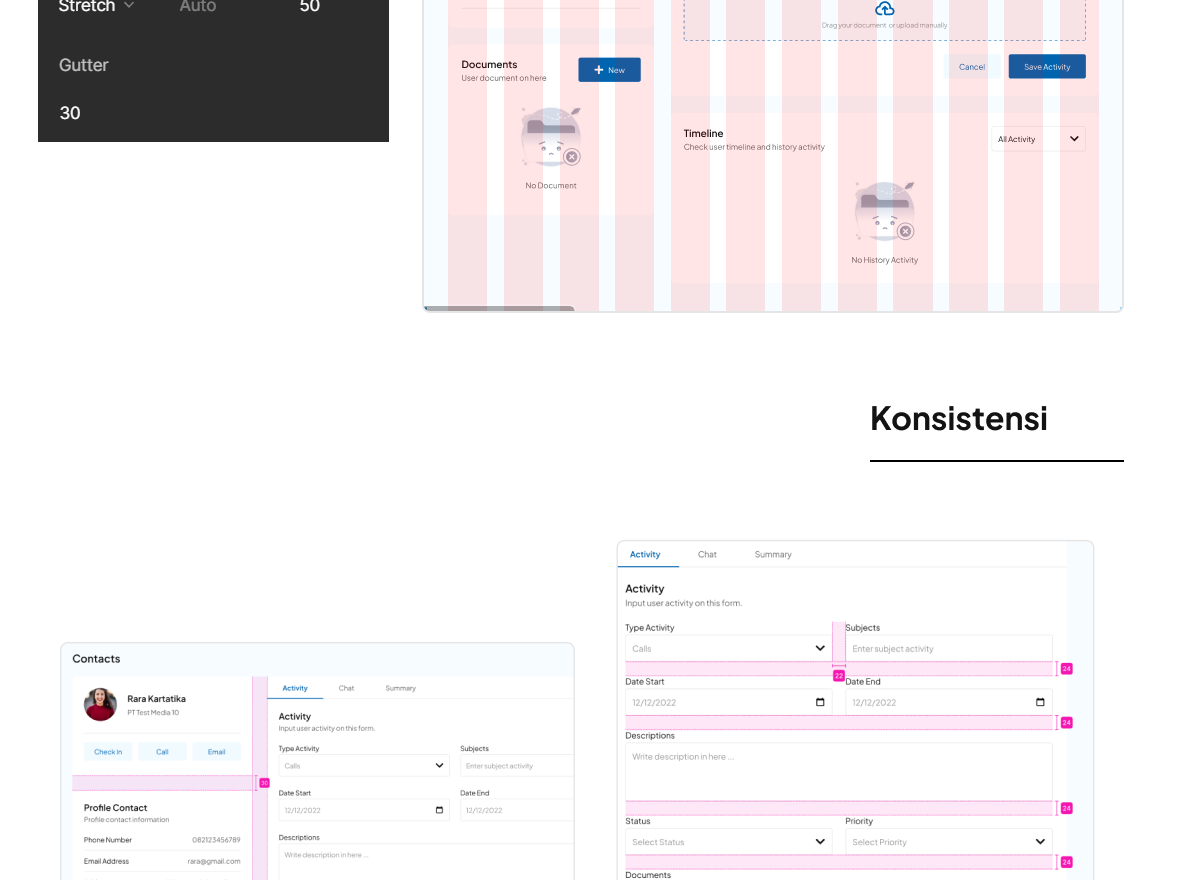1190x880 pixels.
Task: Click the pink 30 spacing badge in Contacts
Action: click(x=264, y=783)
